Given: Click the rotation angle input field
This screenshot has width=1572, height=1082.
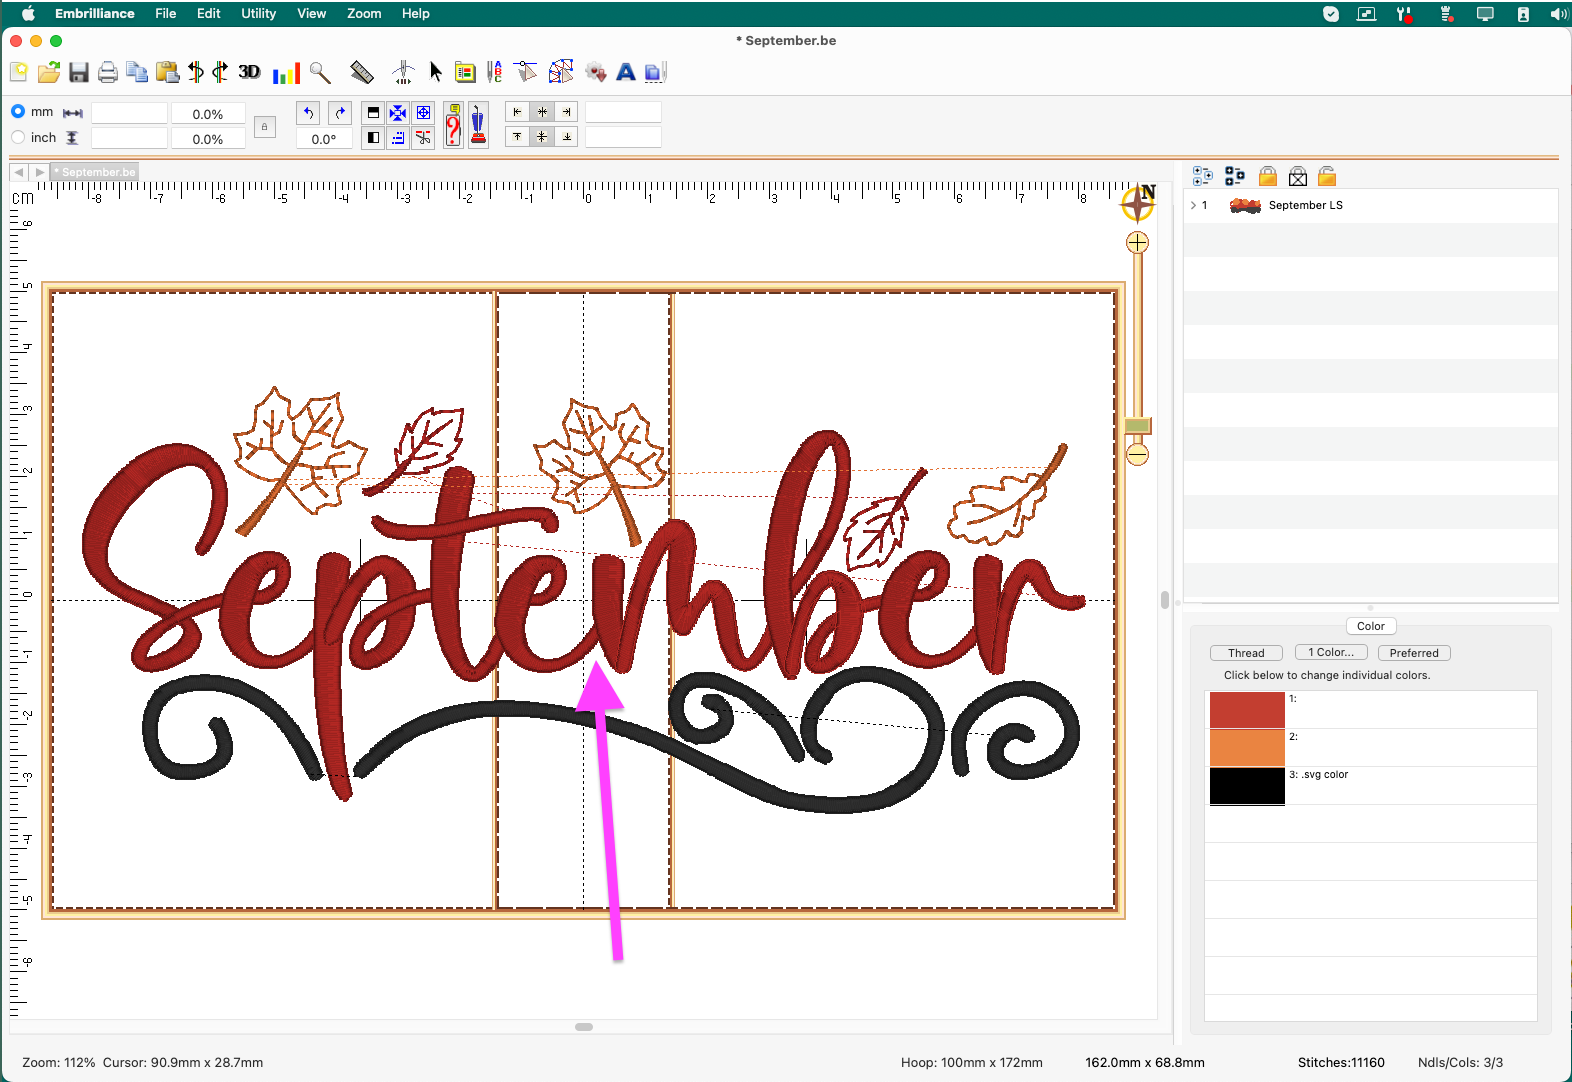Looking at the screenshot, I should click(324, 139).
